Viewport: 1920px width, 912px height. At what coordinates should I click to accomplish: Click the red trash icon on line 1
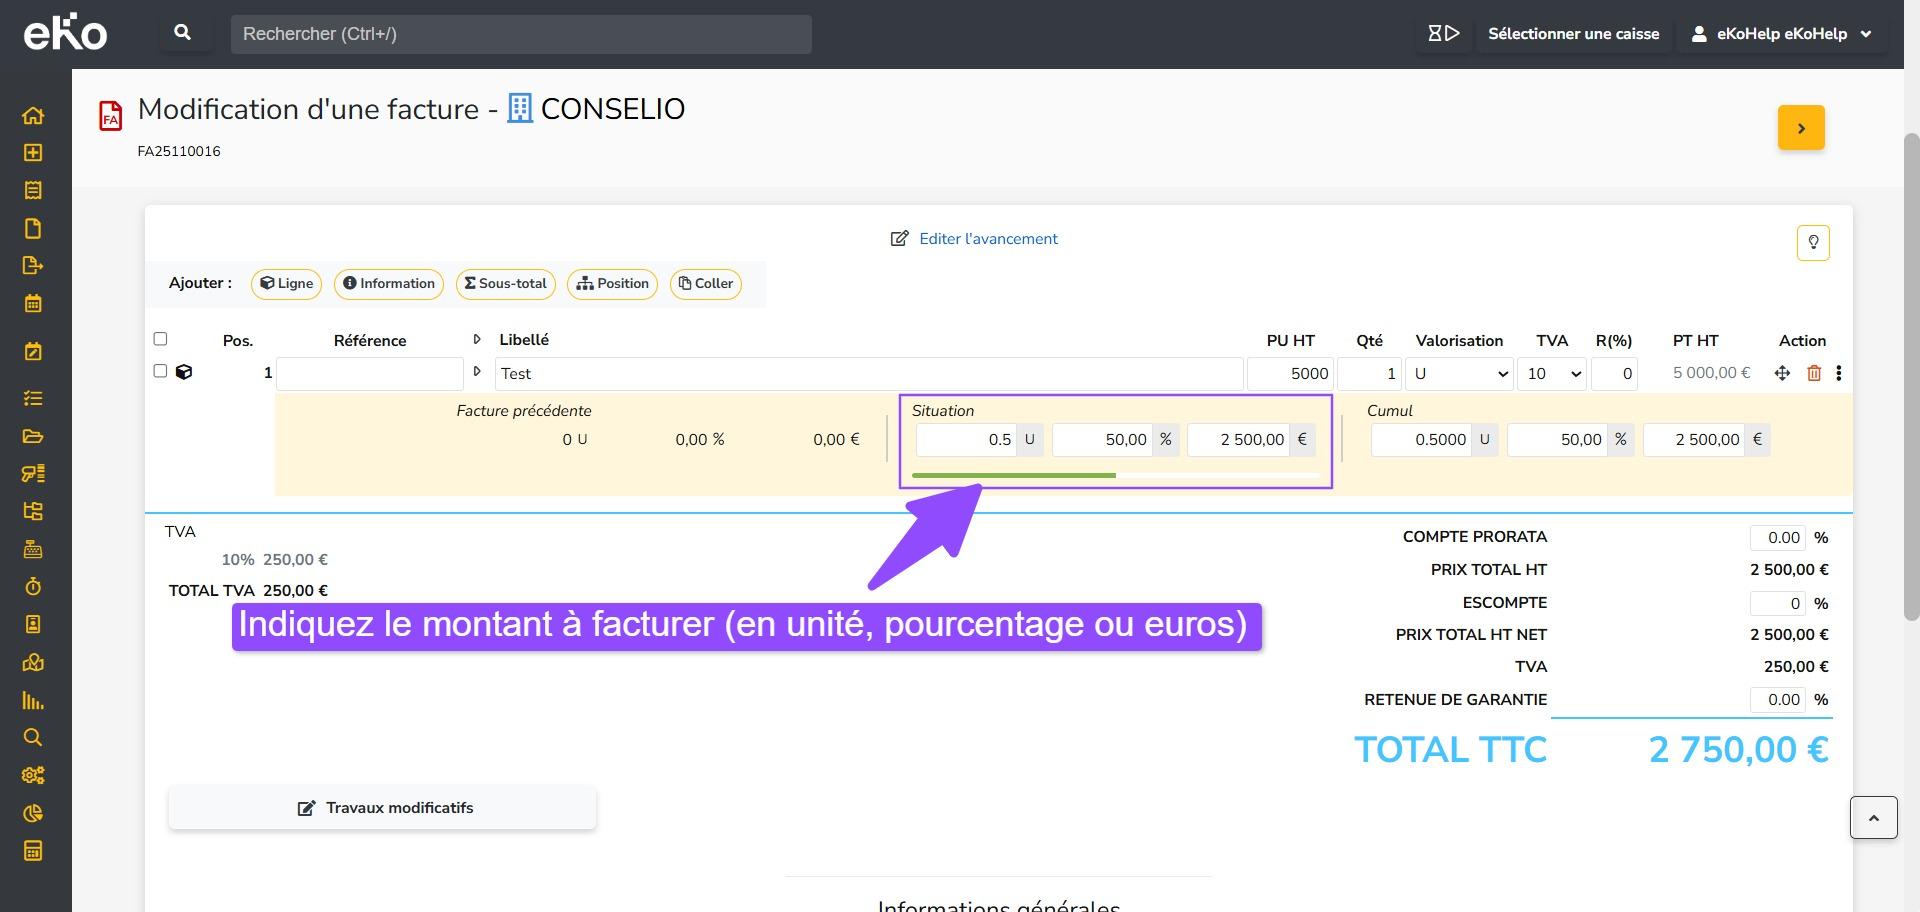1814,373
